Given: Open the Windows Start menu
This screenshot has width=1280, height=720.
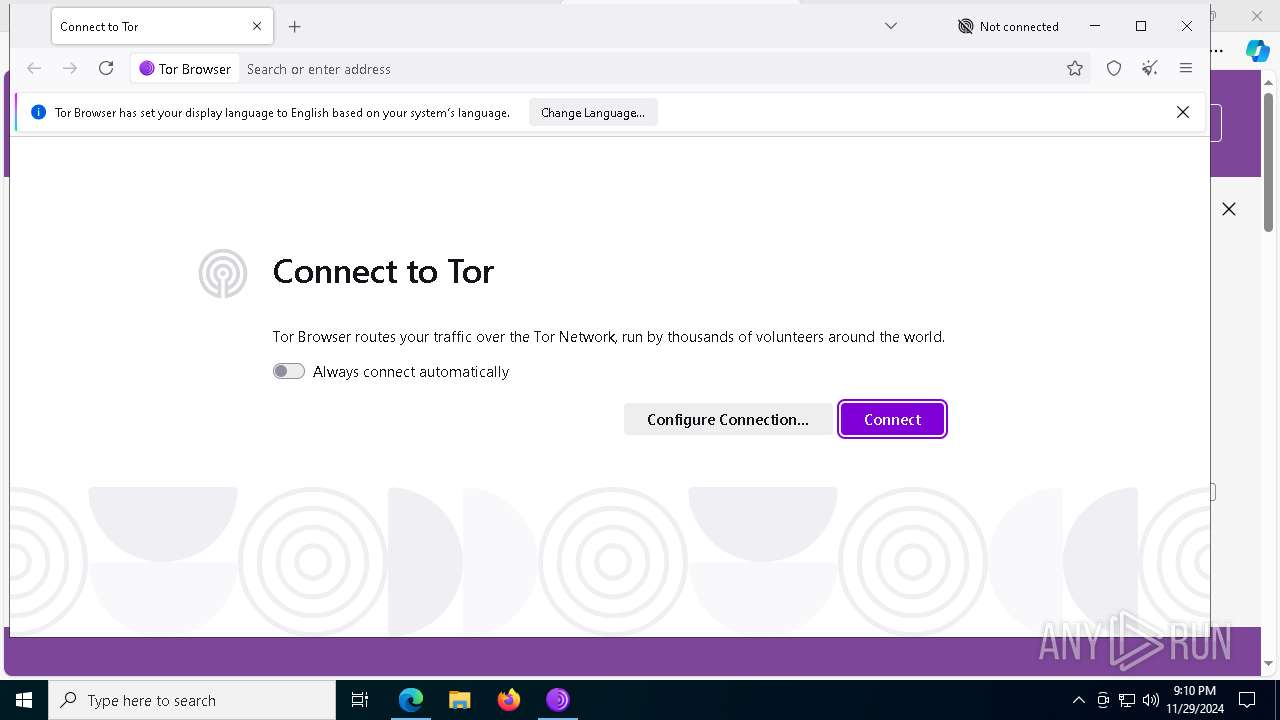Looking at the screenshot, I should tap(24, 700).
